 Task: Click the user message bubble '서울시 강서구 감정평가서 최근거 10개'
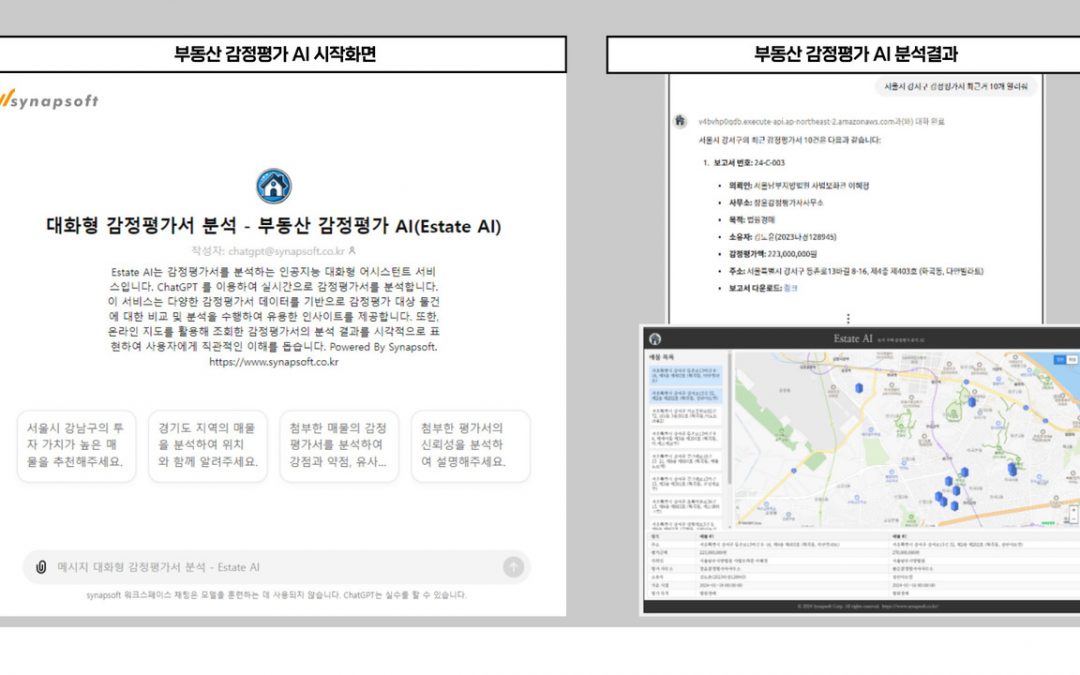coord(956,87)
